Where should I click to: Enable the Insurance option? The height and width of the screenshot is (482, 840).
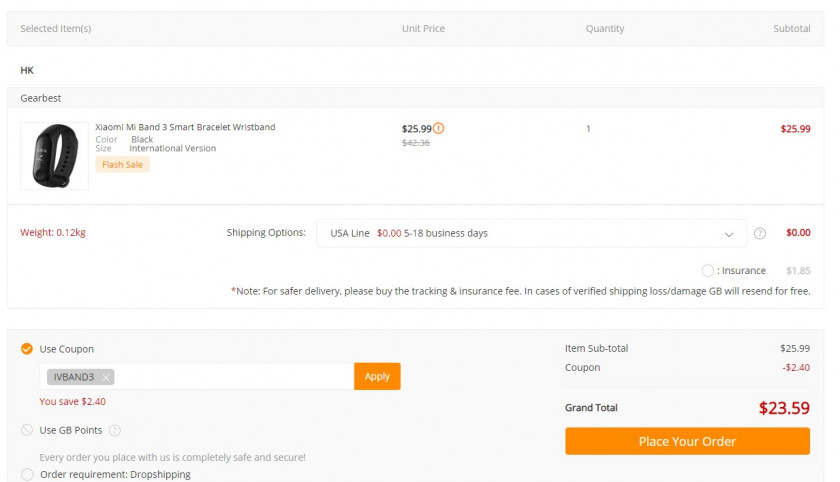tap(708, 271)
